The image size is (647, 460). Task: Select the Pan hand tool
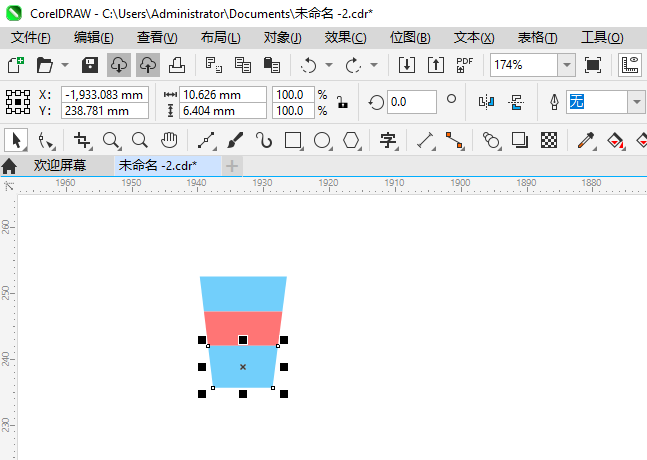[x=169, y=141]
